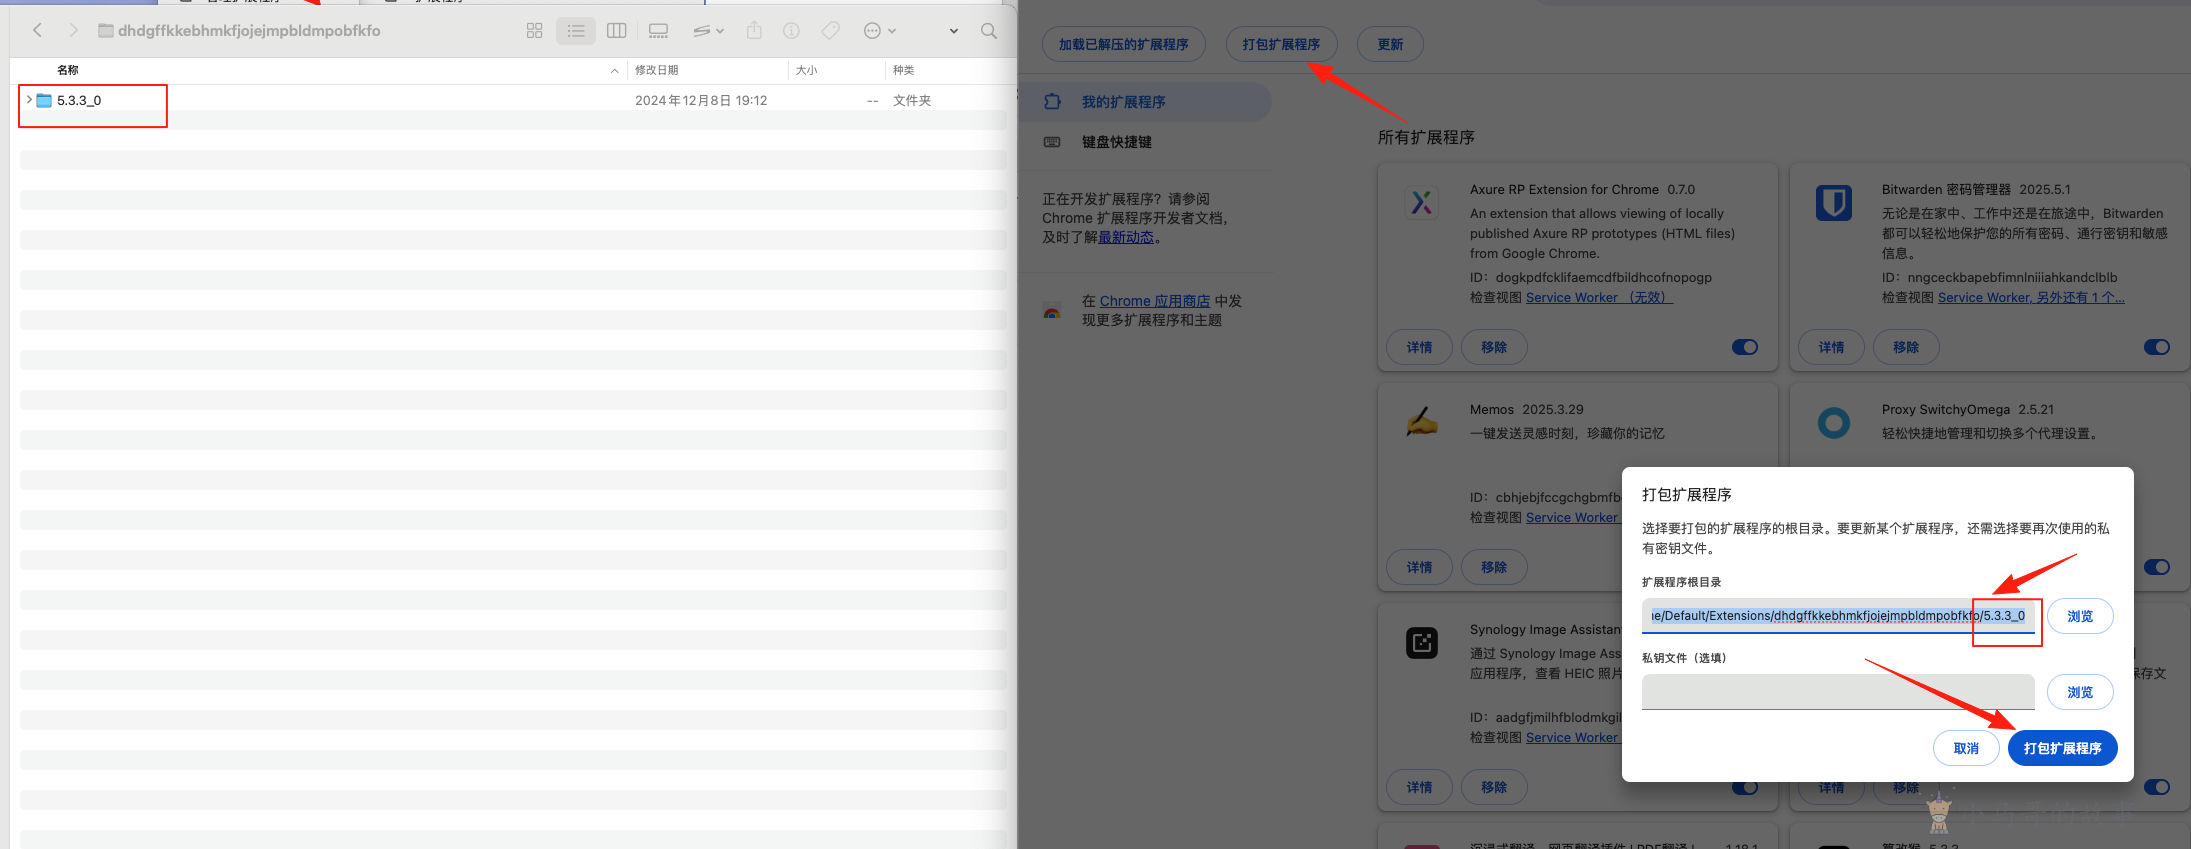The width and height of the screenshot is (2191, 849).
Task: Click 浏览 beside private key field
Action: pyautogui.click(x=2080, y=692)
